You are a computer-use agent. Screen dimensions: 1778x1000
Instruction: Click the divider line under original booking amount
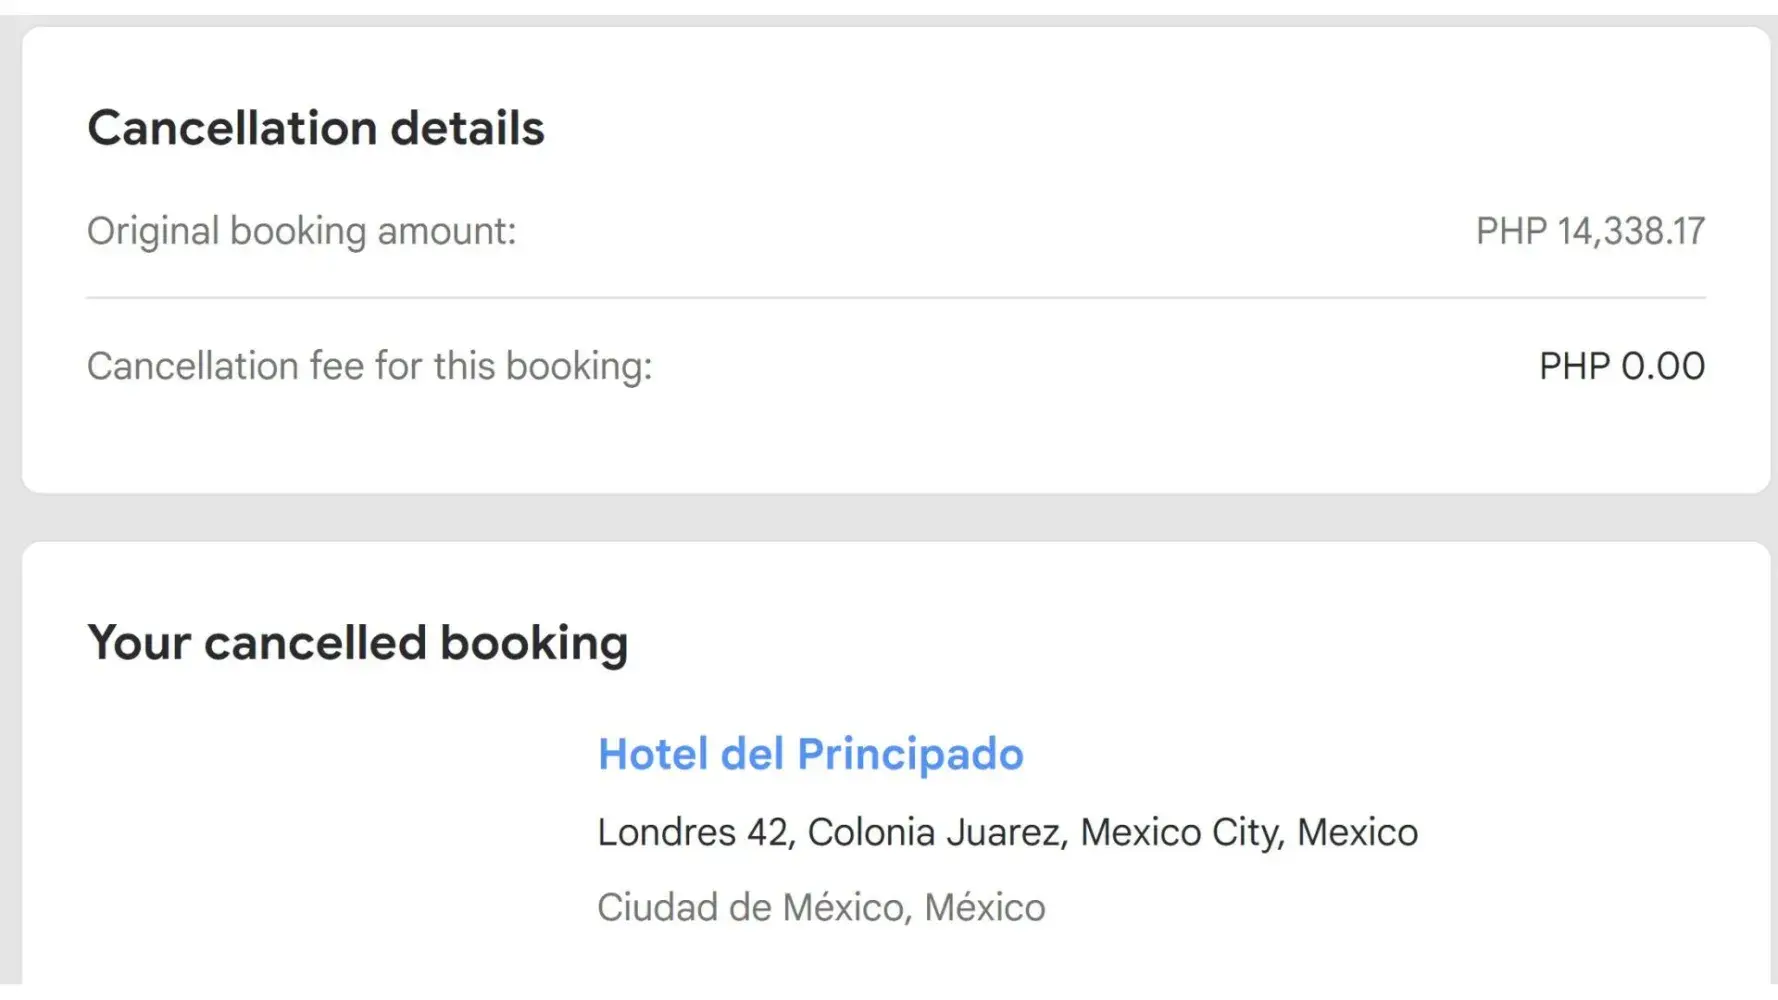click(x=896, y=297)
